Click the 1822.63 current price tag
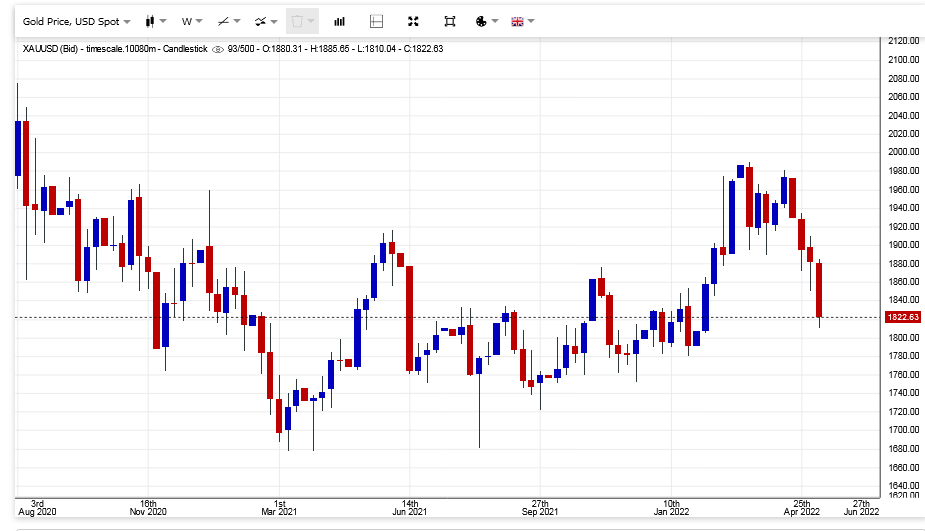This screenshot has width=925, height=531. pos(902,317)
